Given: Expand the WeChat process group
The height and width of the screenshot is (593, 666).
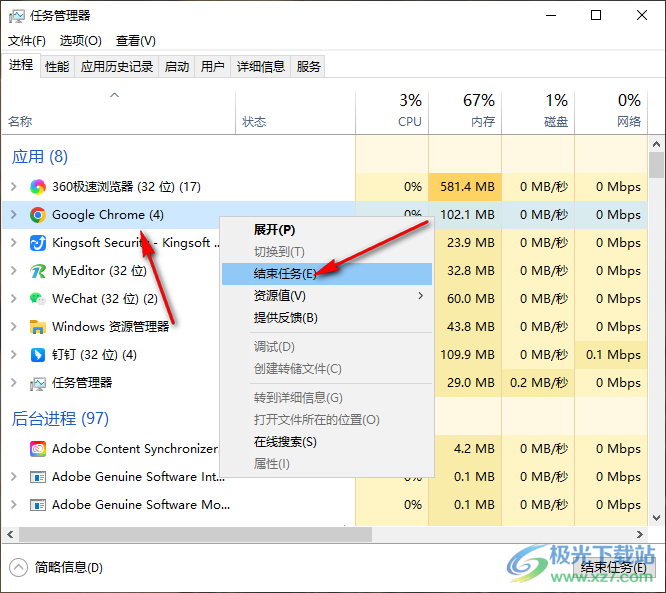Looking at the screenshot, I should pyautogui.click(x=14, y=299).
